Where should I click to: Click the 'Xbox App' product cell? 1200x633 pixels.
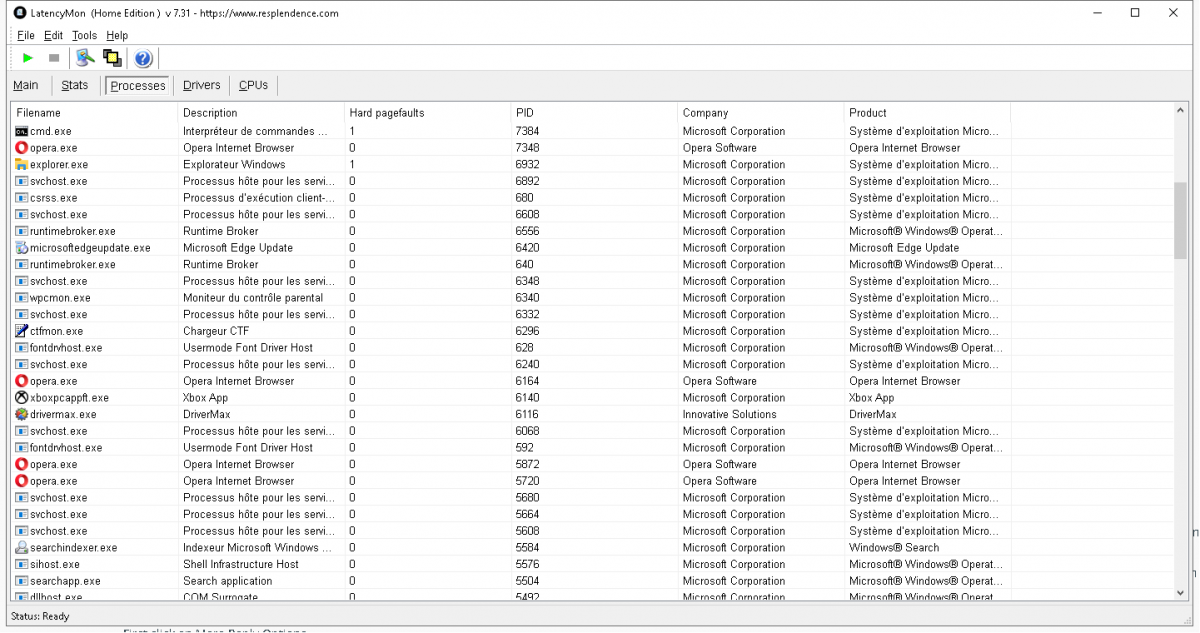pos(872,398)
